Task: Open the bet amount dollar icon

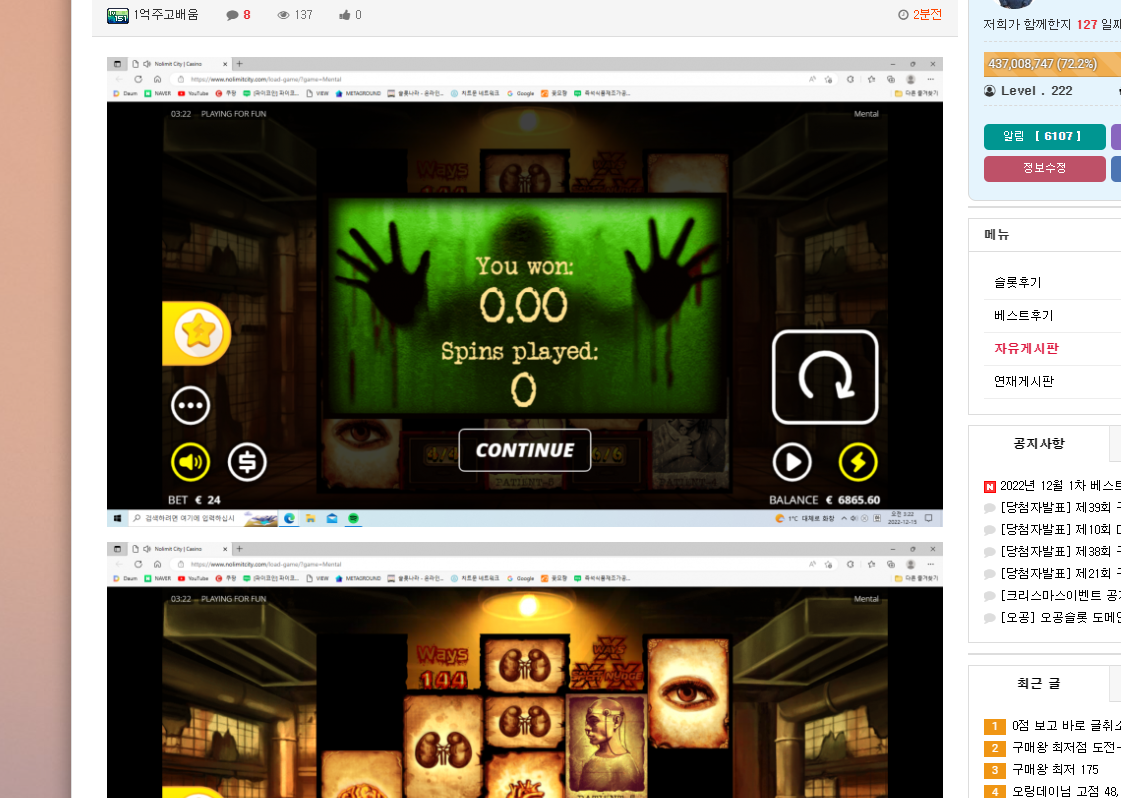Action: tap(247, 462)
